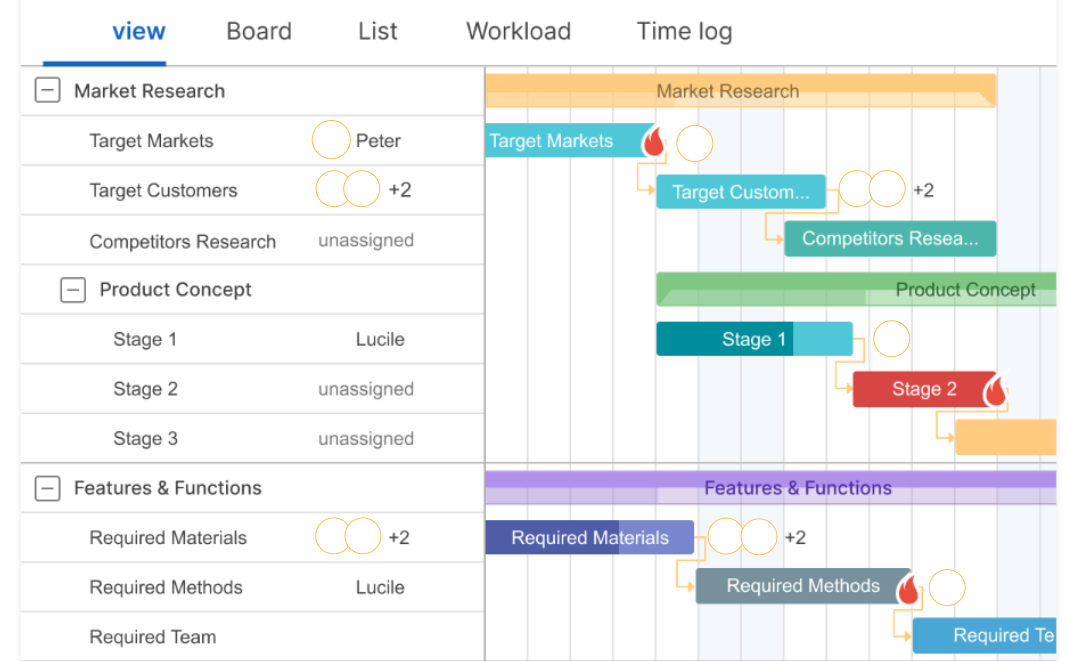Click unassigned for Competitors Research
The width and height of the screenshot is (1068, 661).
366,241
